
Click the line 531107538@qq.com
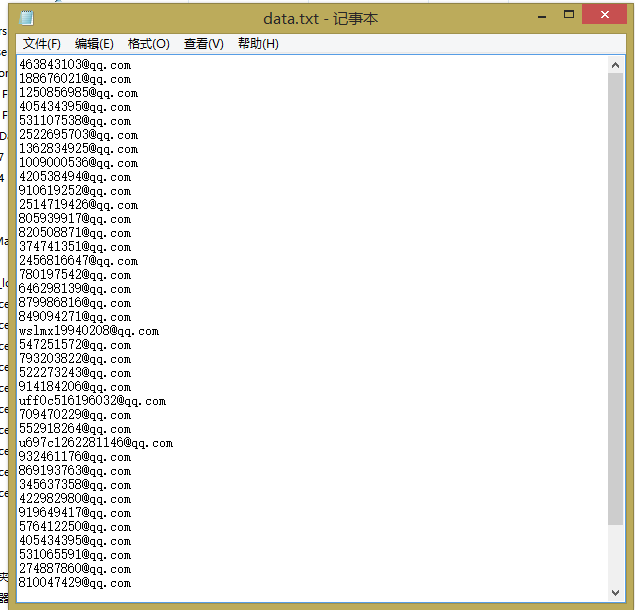[x=75, y=121]
